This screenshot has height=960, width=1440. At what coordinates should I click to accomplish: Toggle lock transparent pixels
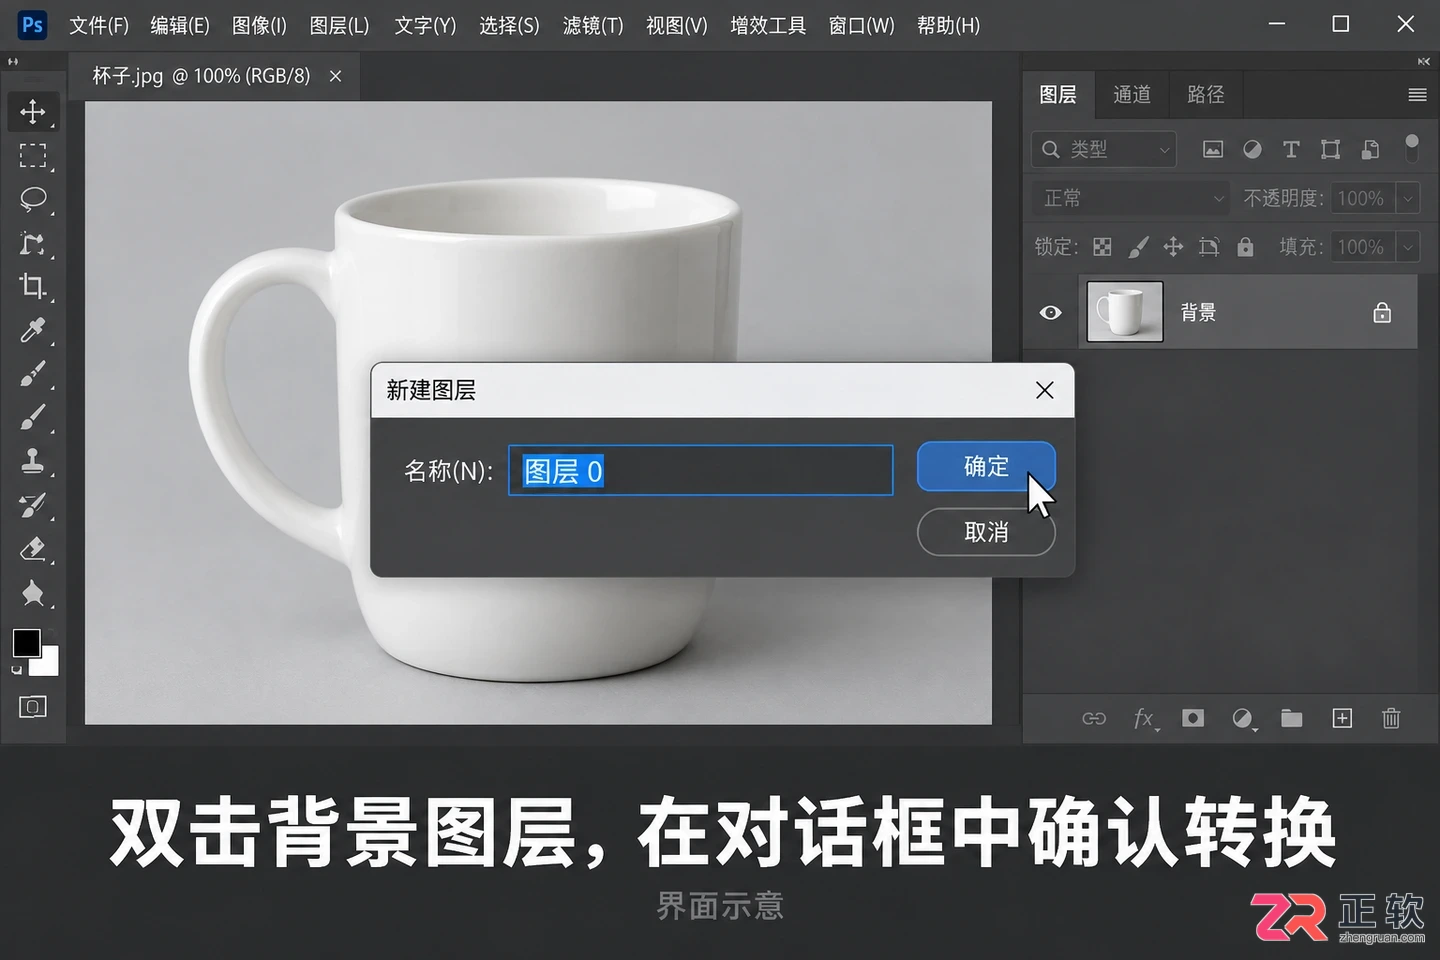pos(1102,247)
